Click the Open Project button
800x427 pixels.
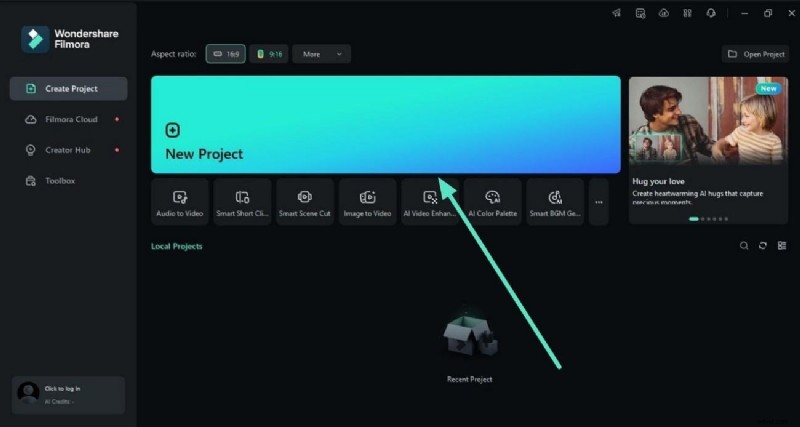(x=755, y=54)
